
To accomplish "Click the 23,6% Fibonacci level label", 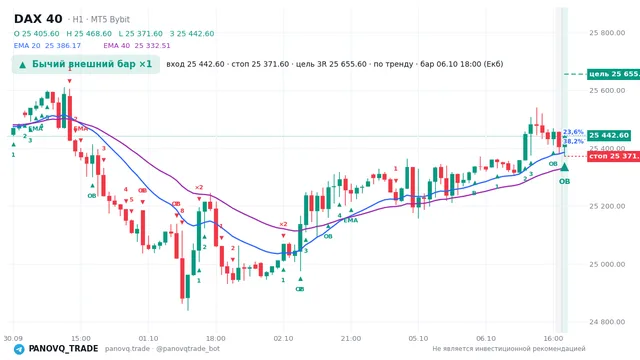I will click(x=573, y=132).
